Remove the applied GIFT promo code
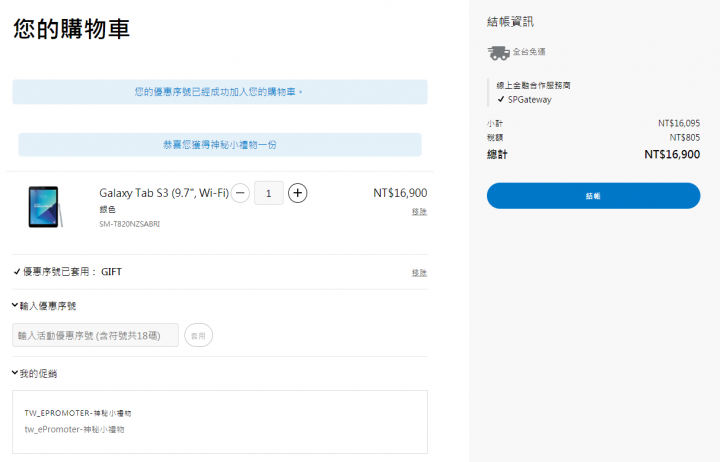This screenshot has height=462, width=720. pos(419,273)
